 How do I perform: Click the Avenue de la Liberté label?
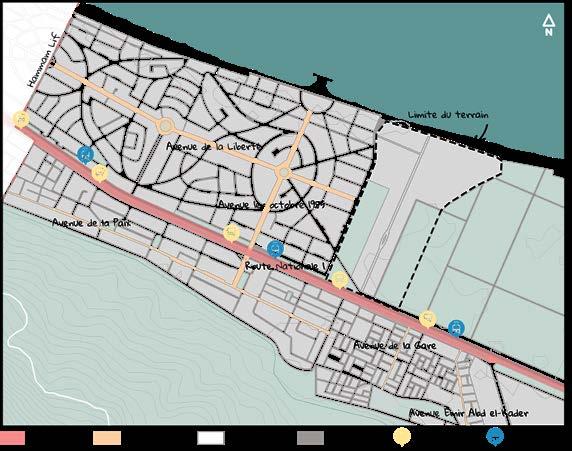click(x=213, y=146)
